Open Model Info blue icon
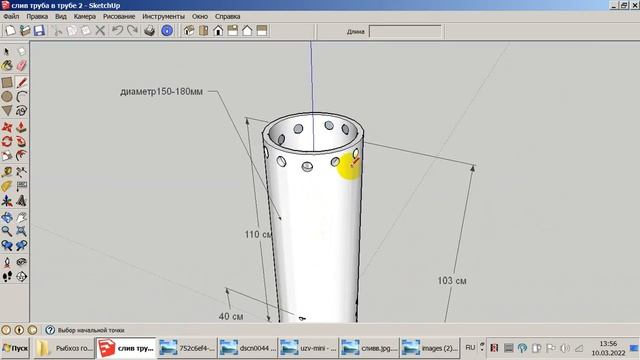 [167, 31]
